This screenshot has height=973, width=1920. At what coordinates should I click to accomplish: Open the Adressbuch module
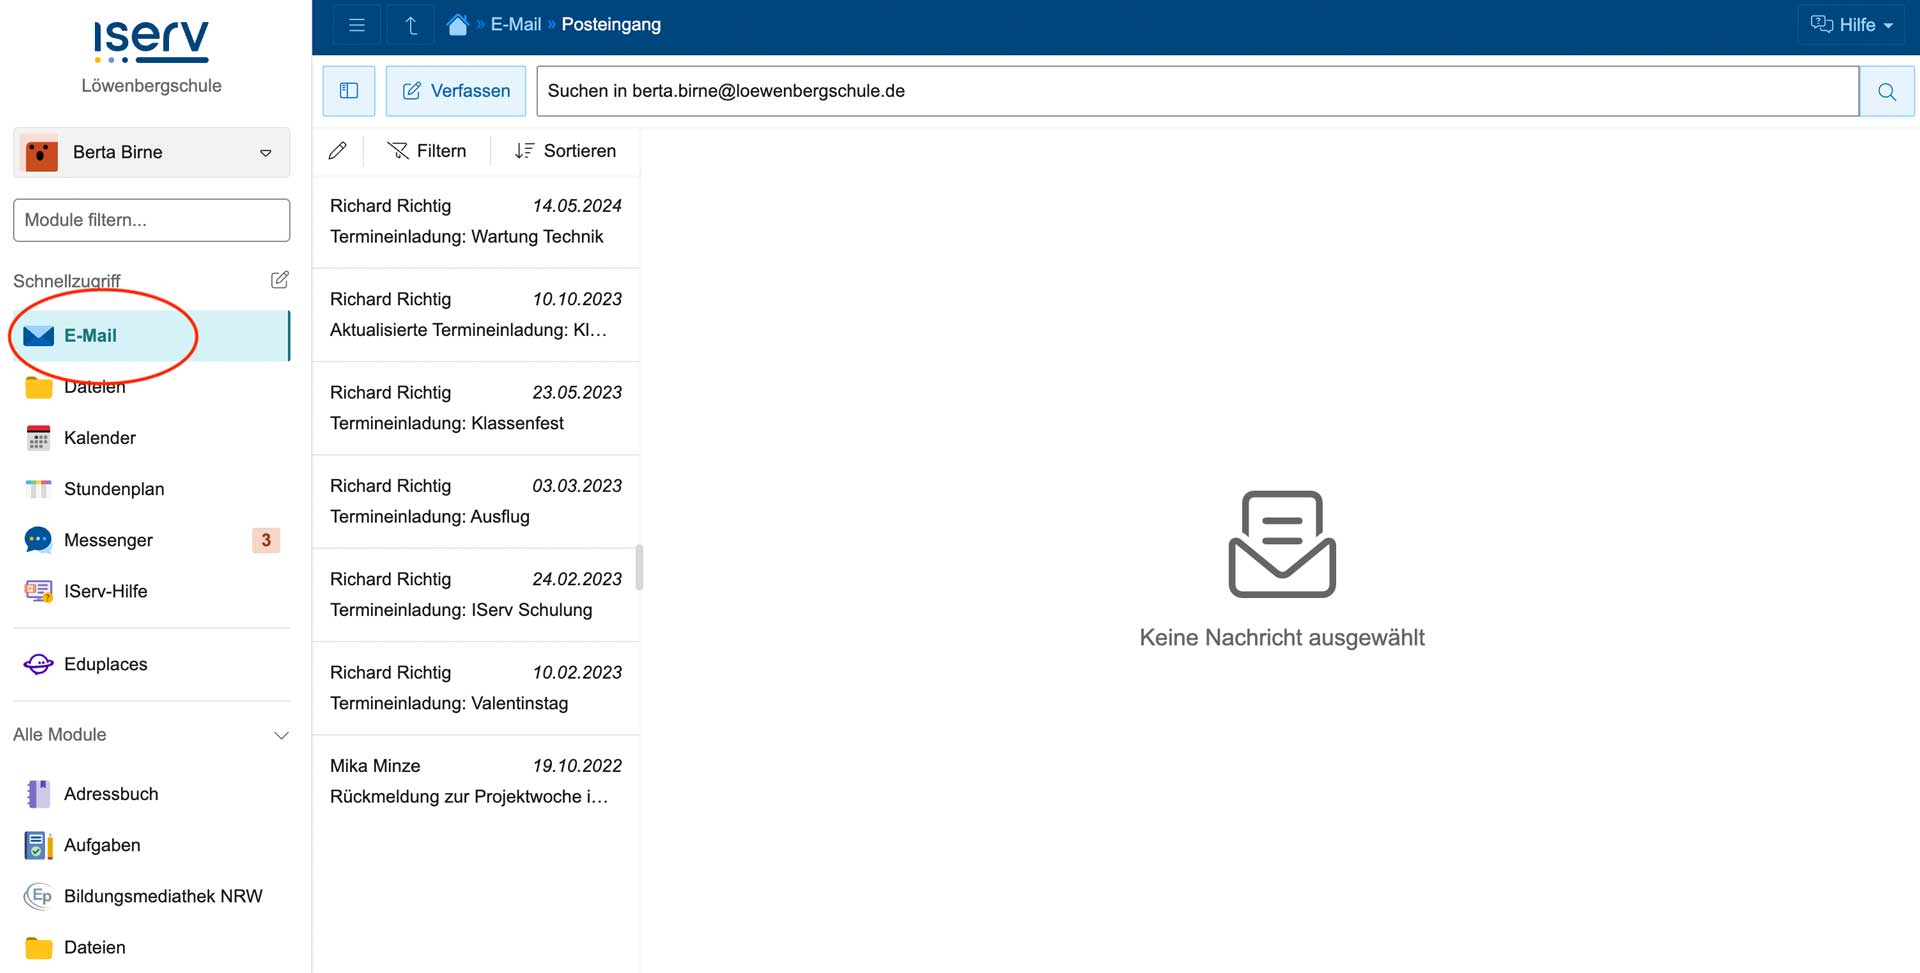coord(152,794)
